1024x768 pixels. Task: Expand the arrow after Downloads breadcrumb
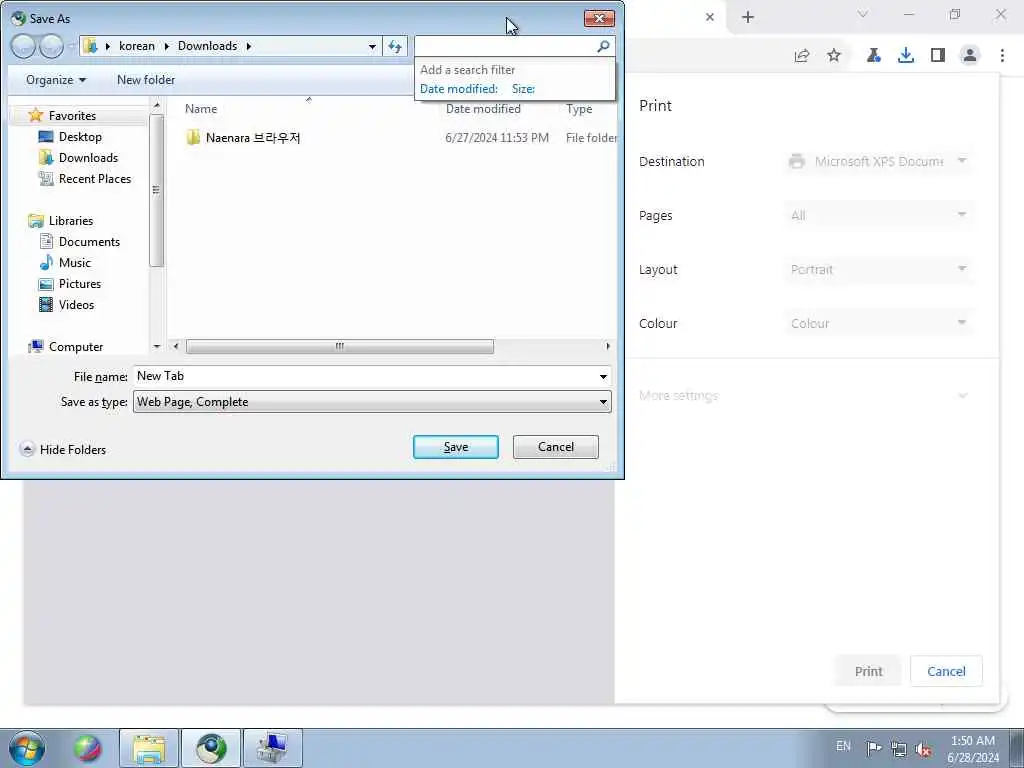[249, 46]
